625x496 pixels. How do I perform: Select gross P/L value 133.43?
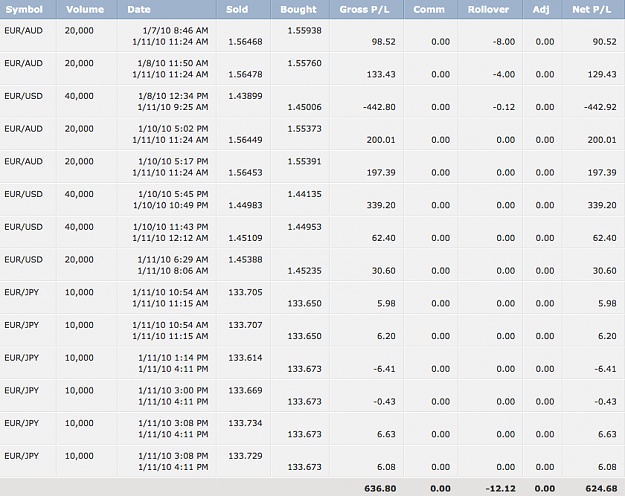pos(381,75)
